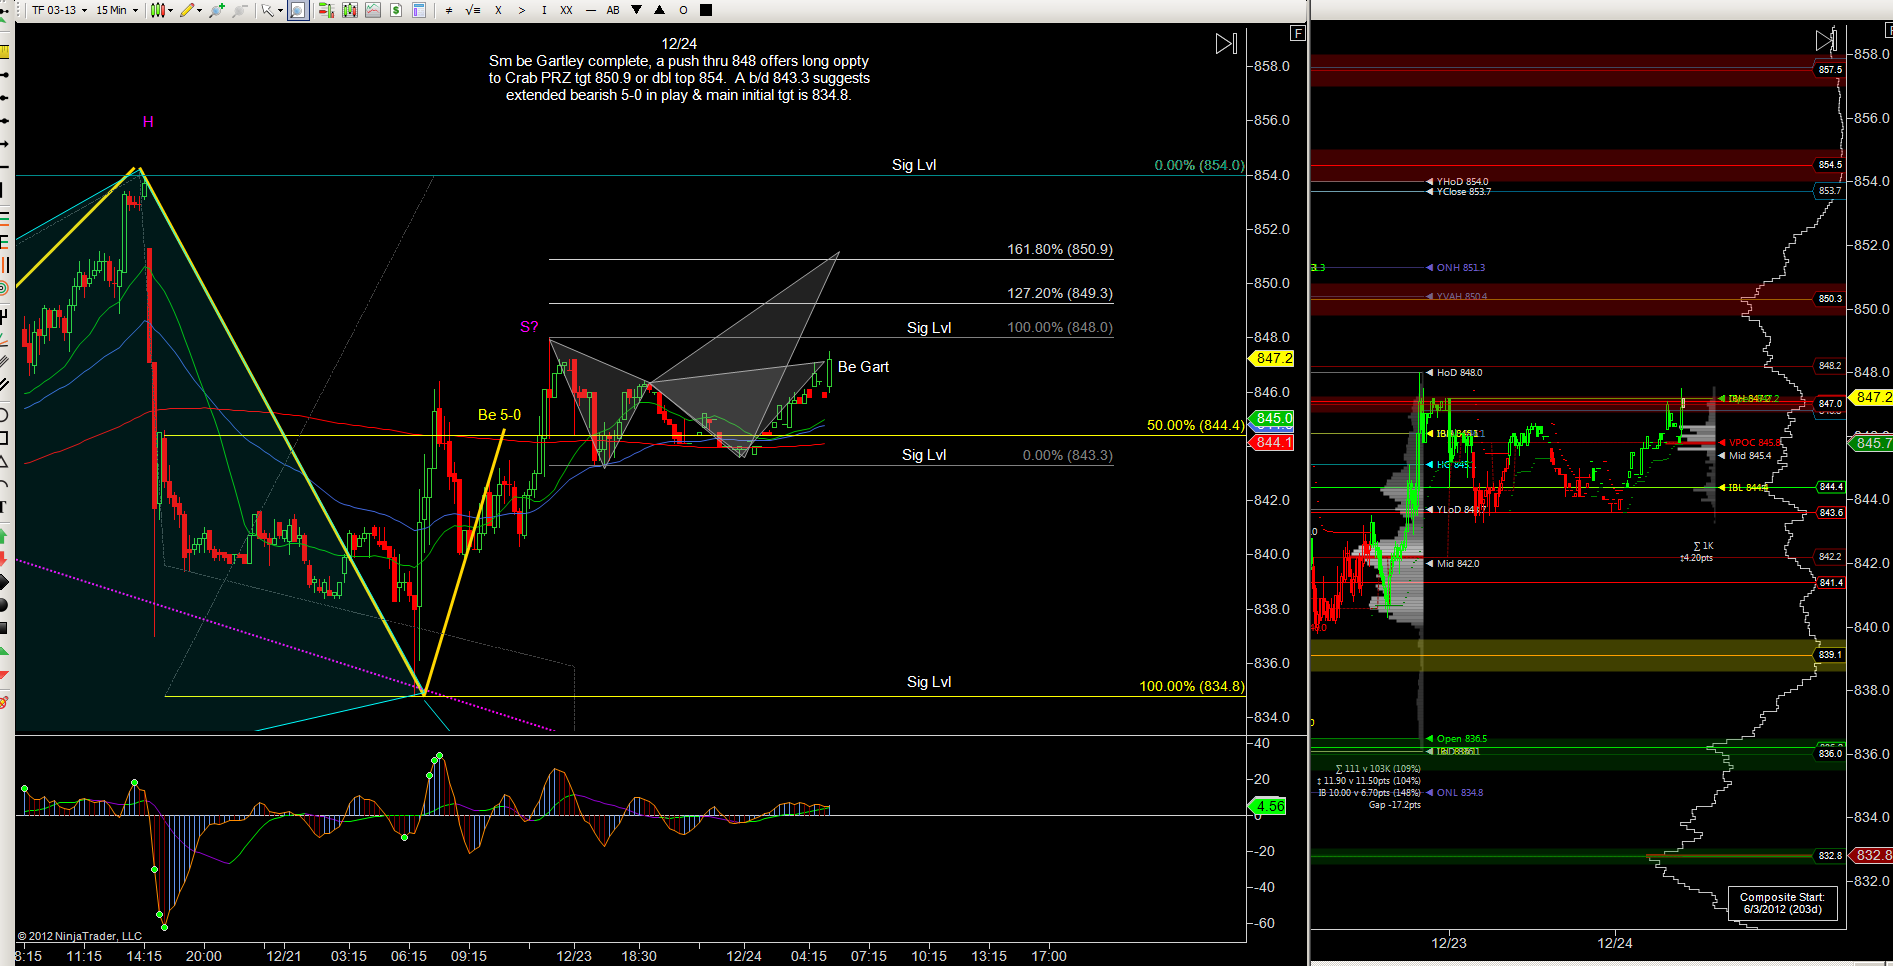The image size is (1893, 966).
Task: Click the not-equal sign toolbar item
Action: (x=449, y=10)
